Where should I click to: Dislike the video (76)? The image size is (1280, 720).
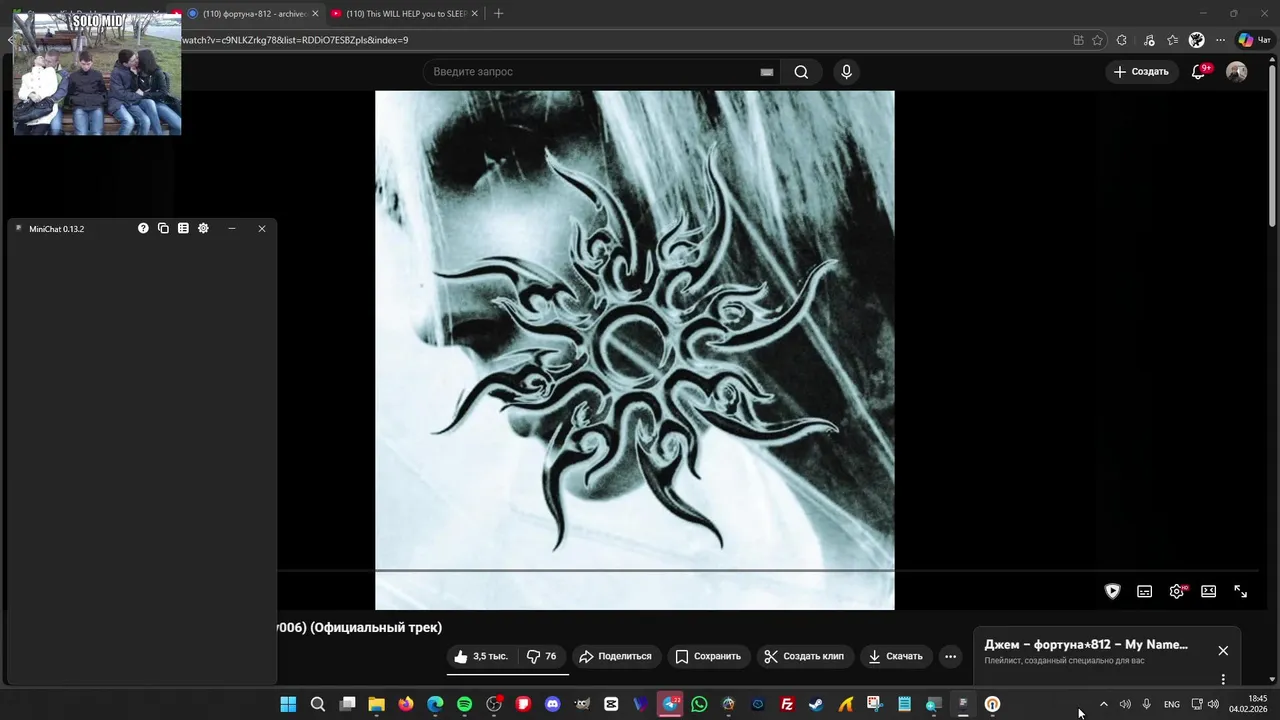click(542, 656)
